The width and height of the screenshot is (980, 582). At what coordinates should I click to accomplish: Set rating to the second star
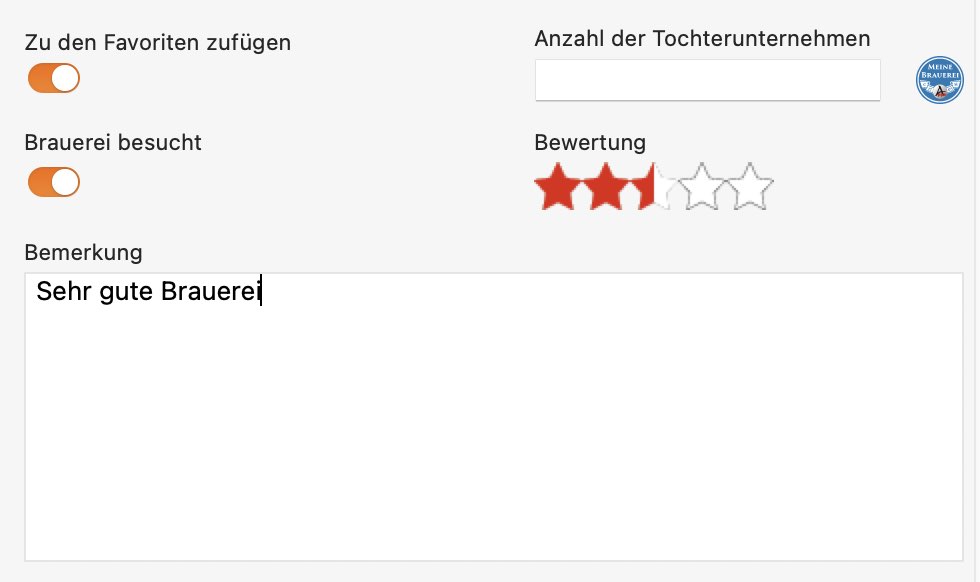606,186
